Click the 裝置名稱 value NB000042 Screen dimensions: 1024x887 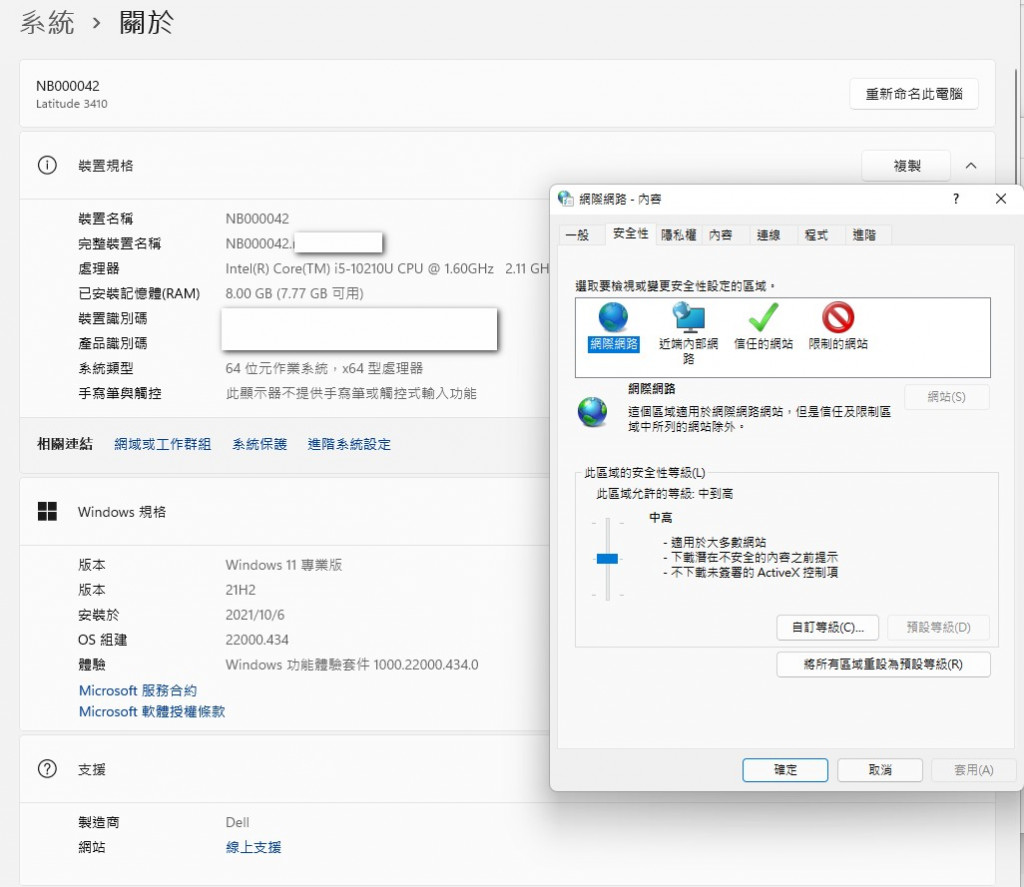[x=257, y=219]
